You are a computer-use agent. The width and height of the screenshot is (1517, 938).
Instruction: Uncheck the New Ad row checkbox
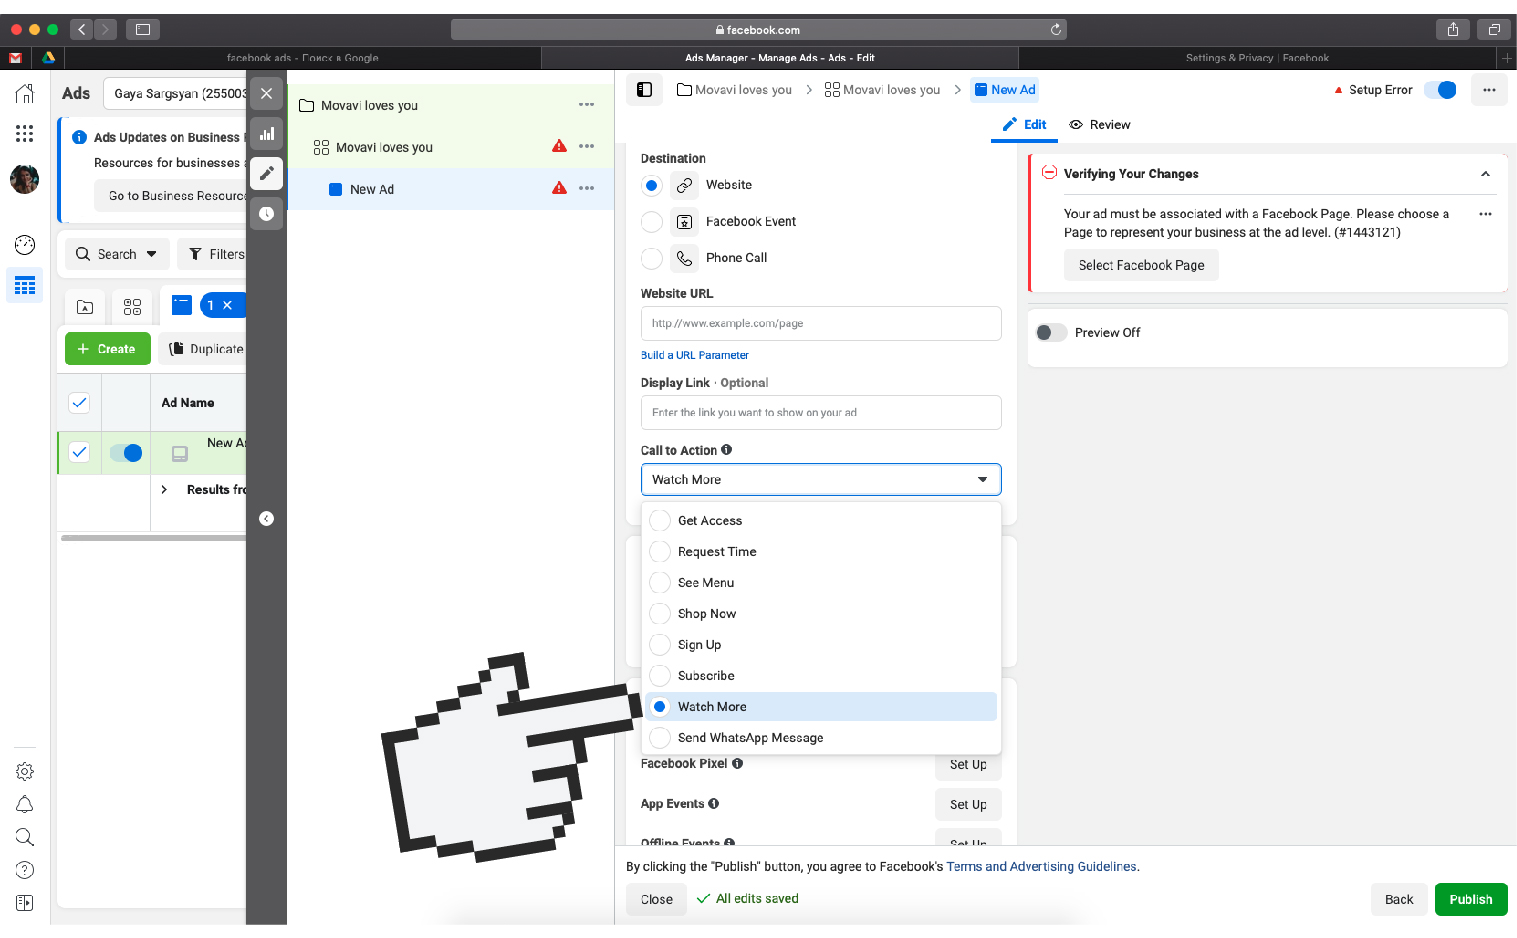[x=79, y=452]
